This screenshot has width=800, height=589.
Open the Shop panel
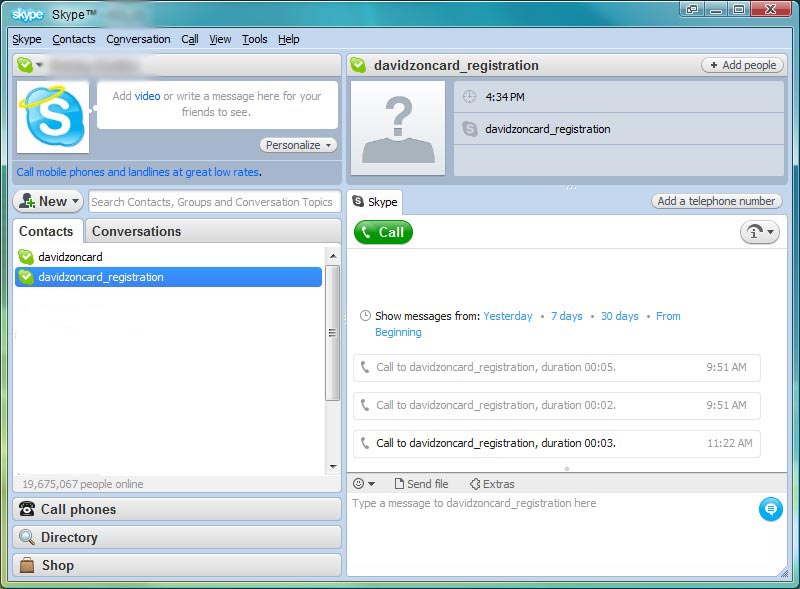coord(177,566)
